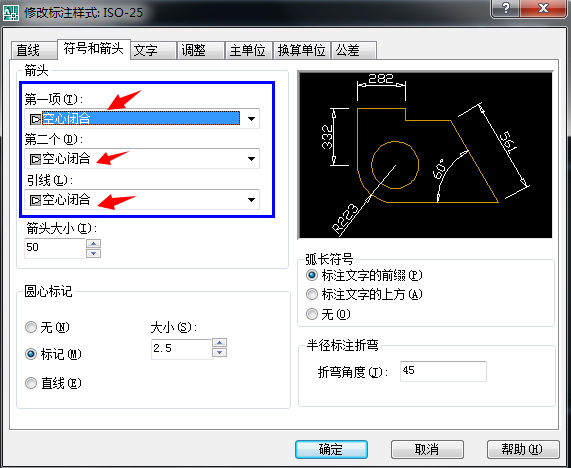The width and height of the screenshot is (571, 468).
Task: Open the 文字 tab
Action: point(153,50)
